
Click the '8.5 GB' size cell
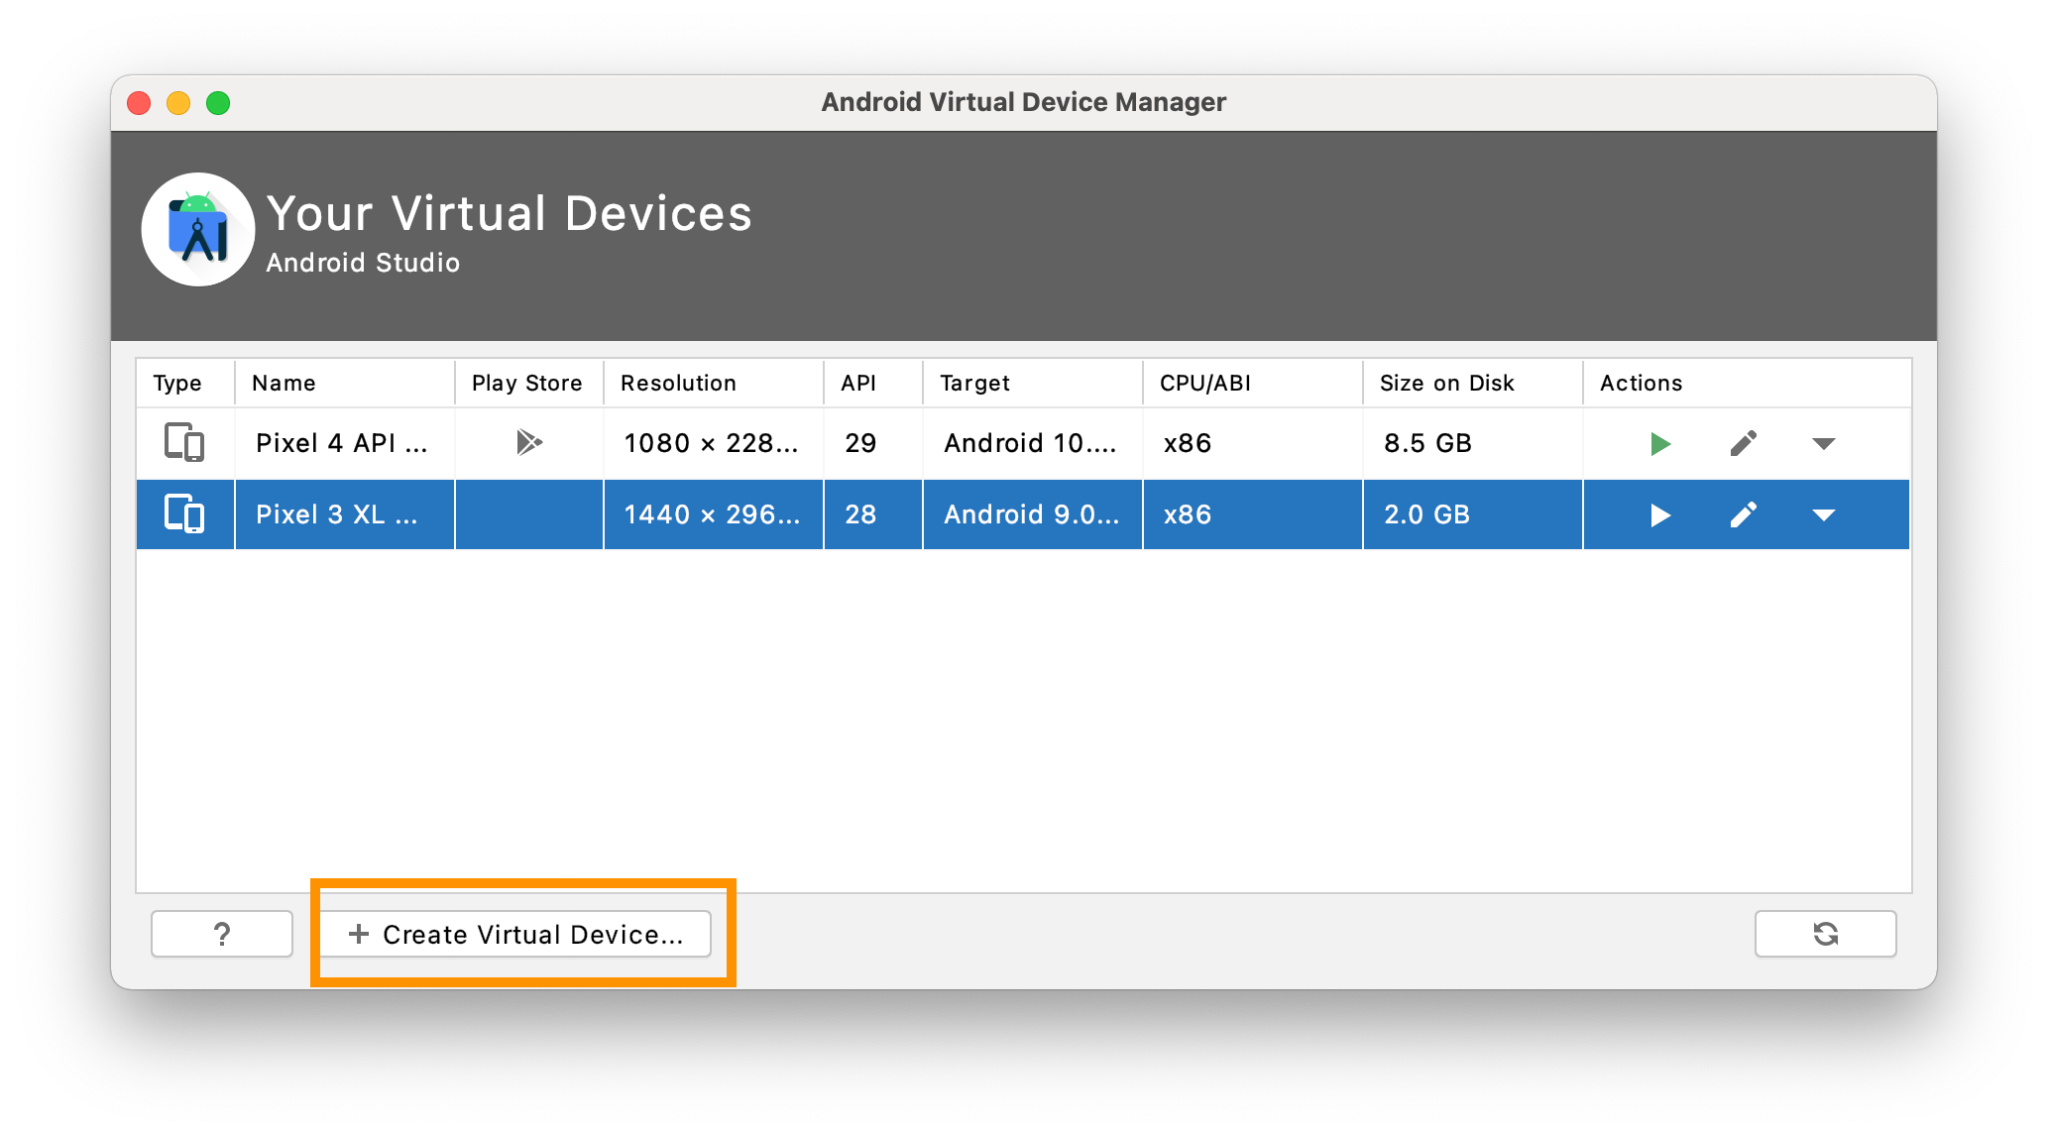click(1473, 443)
